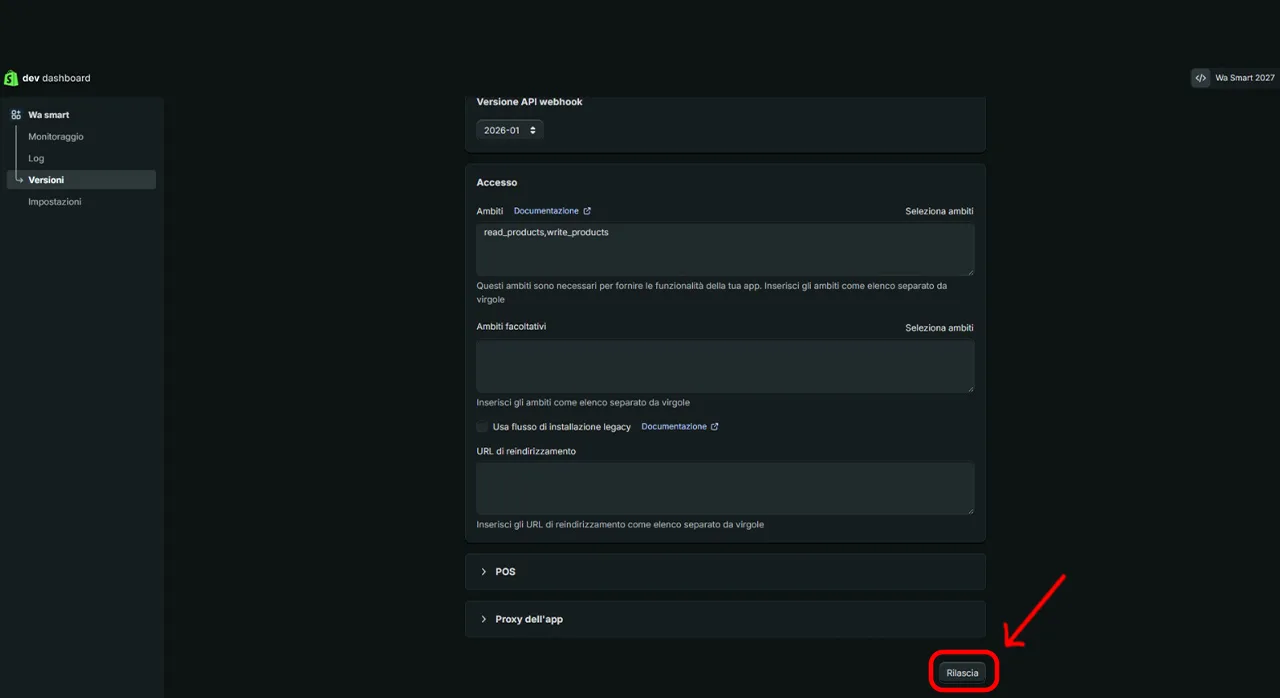Click the code brackets icon beside Wa Smart 2027

(1200, 78)
